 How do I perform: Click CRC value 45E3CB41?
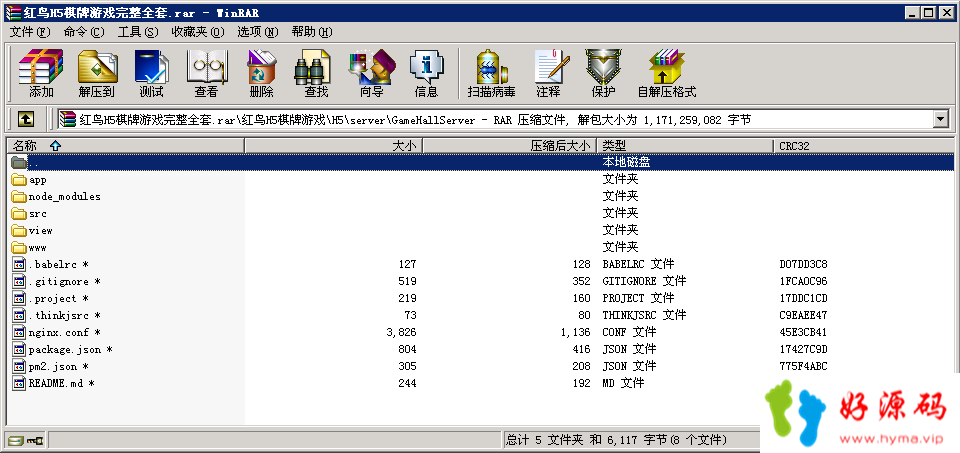[803, 332]
